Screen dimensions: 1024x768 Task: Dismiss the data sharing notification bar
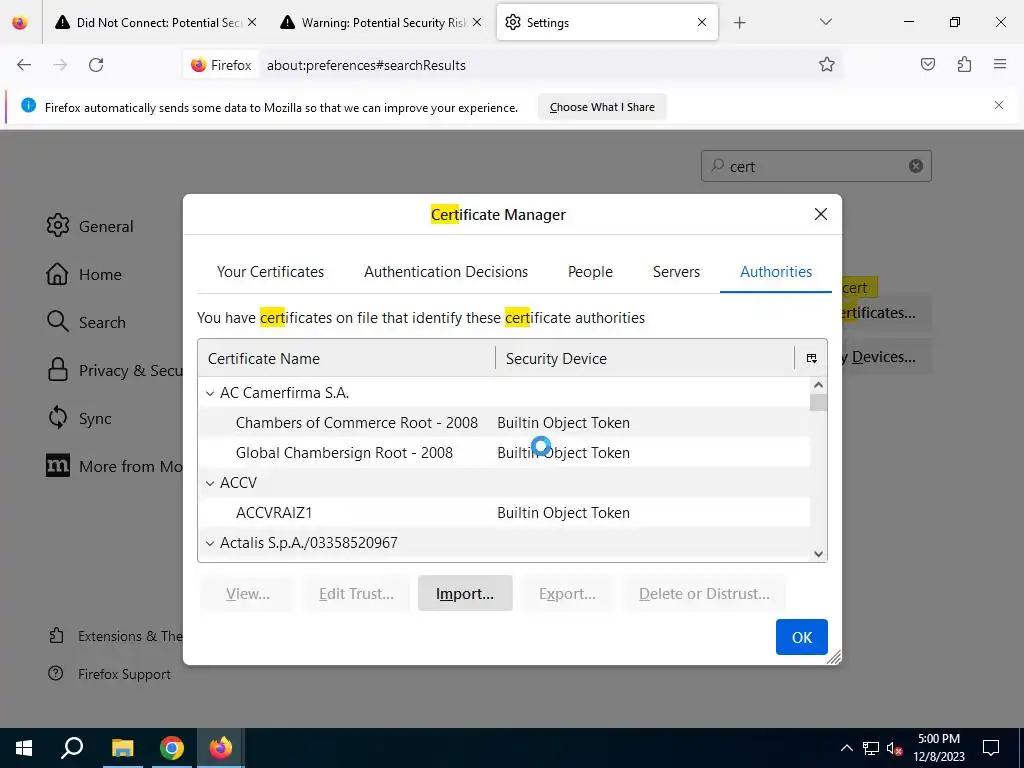click(x=999, y=105)
